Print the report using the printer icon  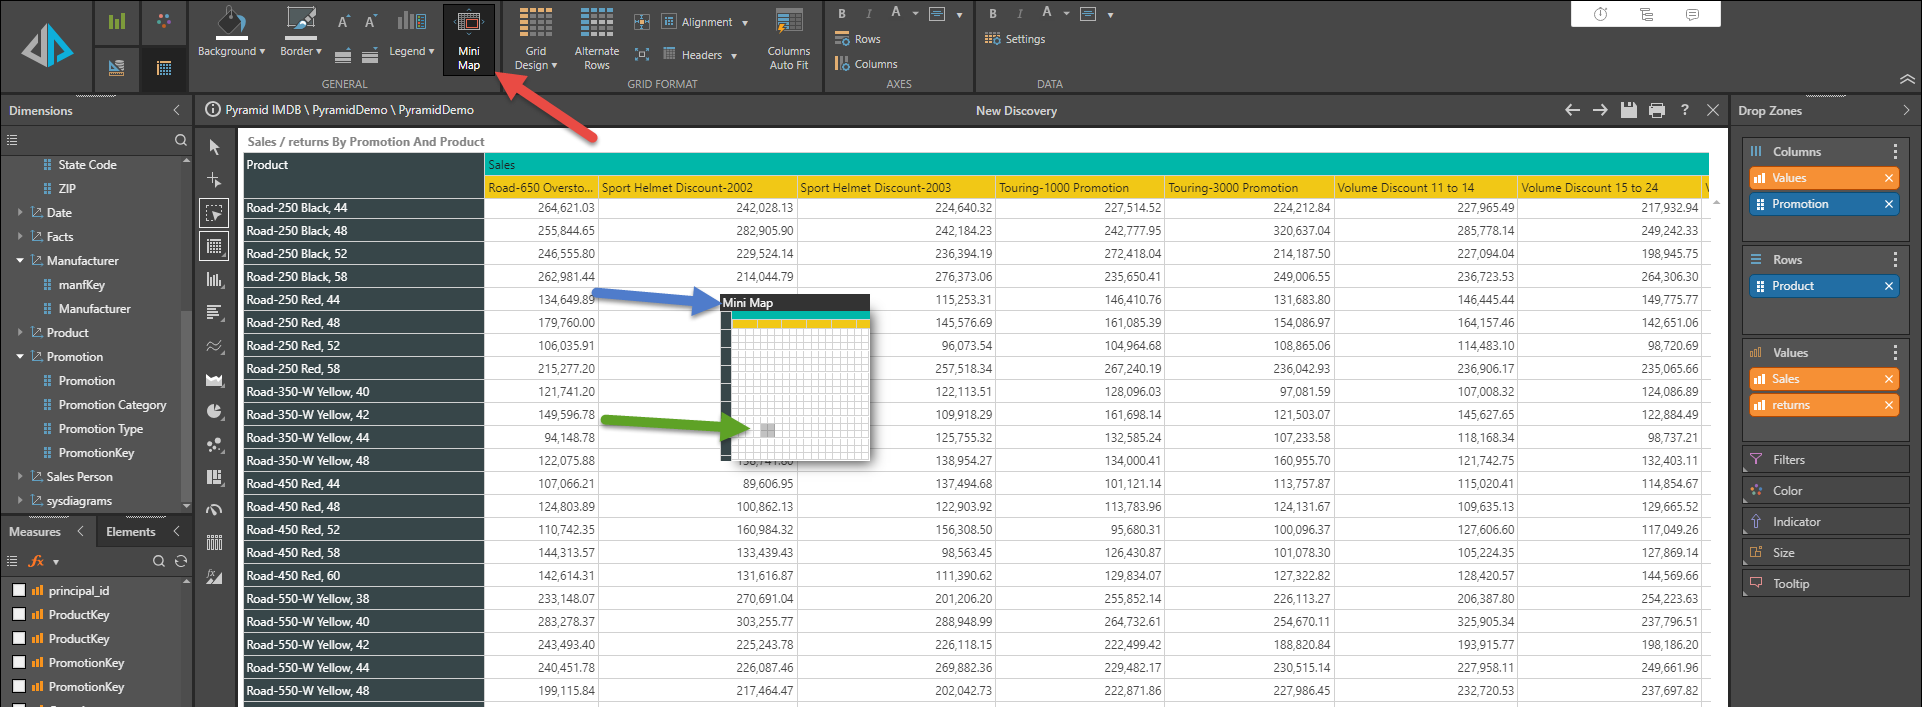(1657, 110)
